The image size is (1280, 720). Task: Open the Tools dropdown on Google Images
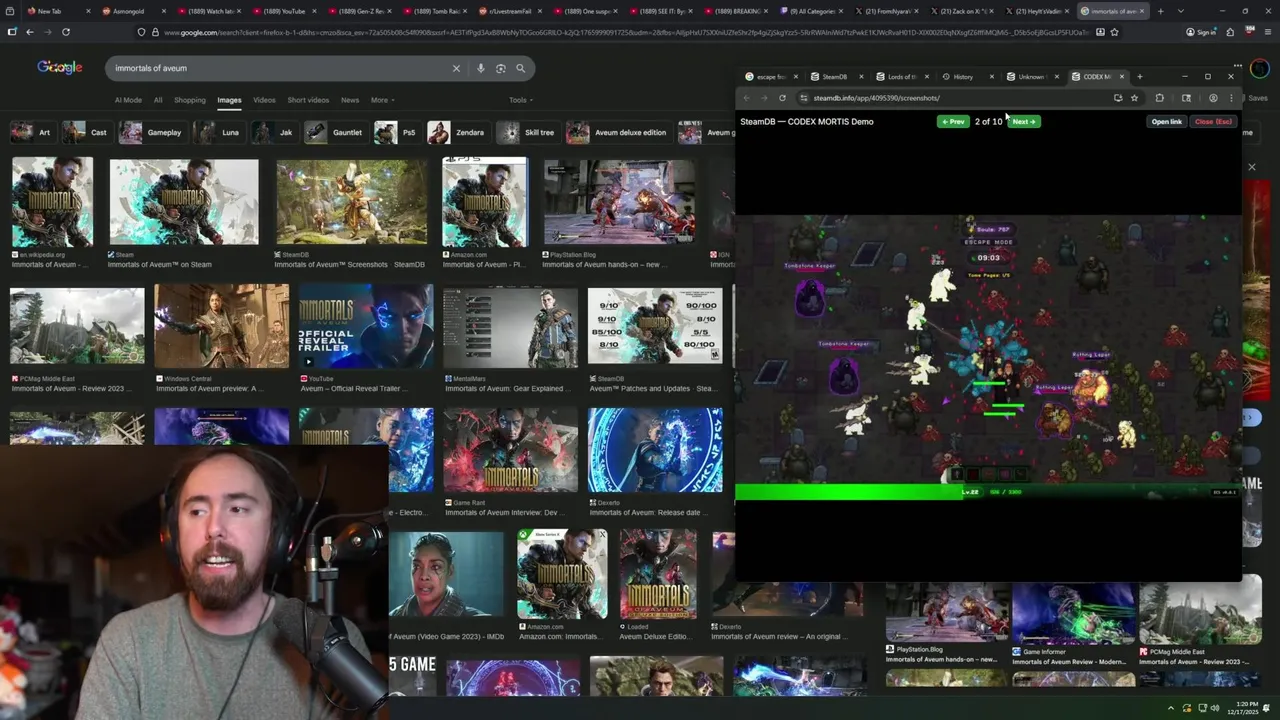[520, 100]
